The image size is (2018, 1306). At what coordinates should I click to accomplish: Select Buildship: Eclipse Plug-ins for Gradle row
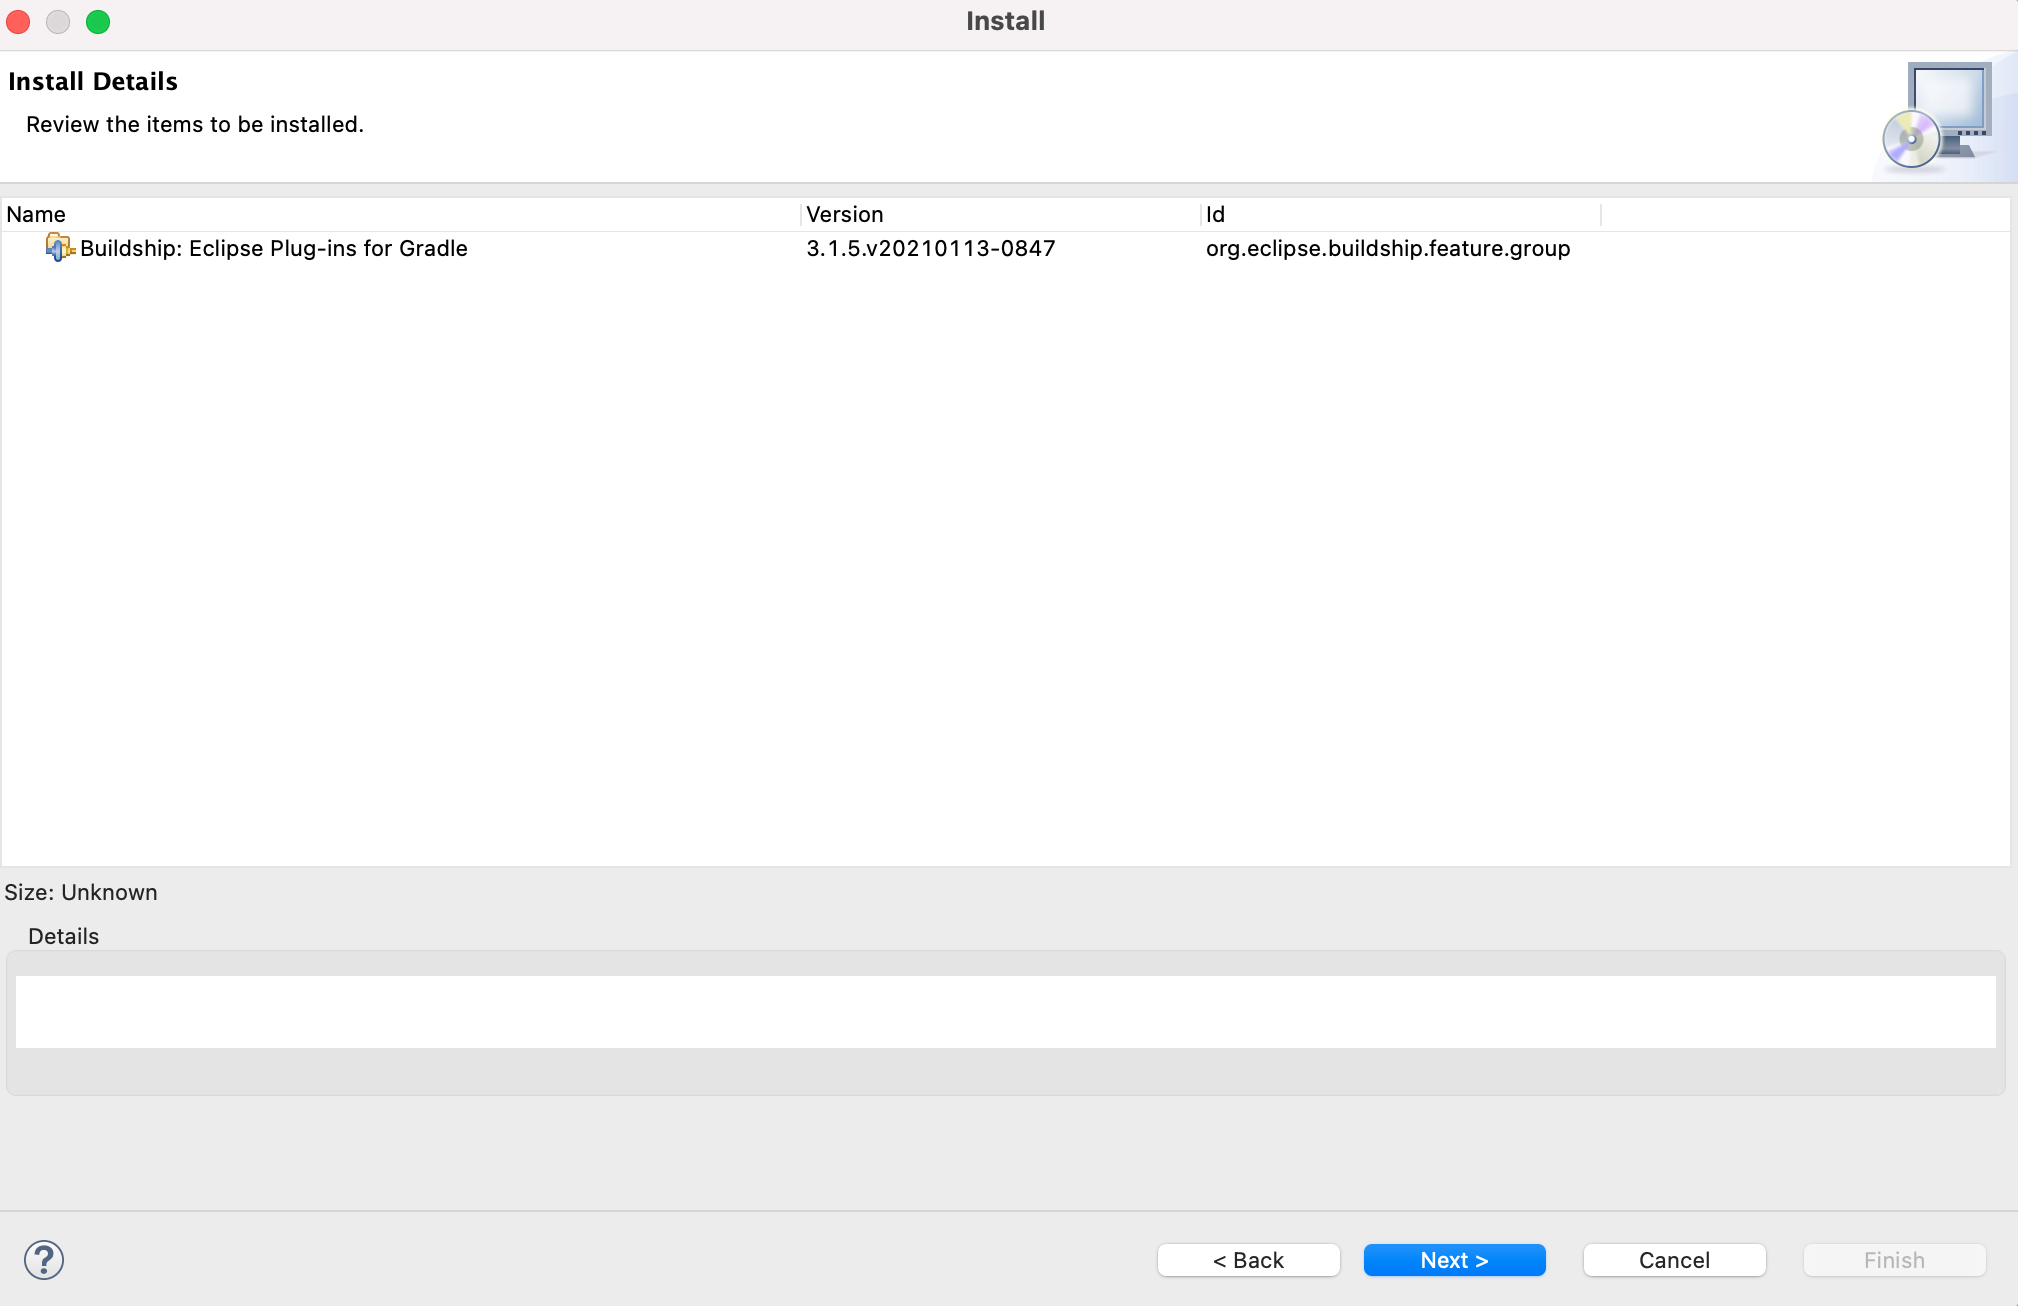click(273, 248)
